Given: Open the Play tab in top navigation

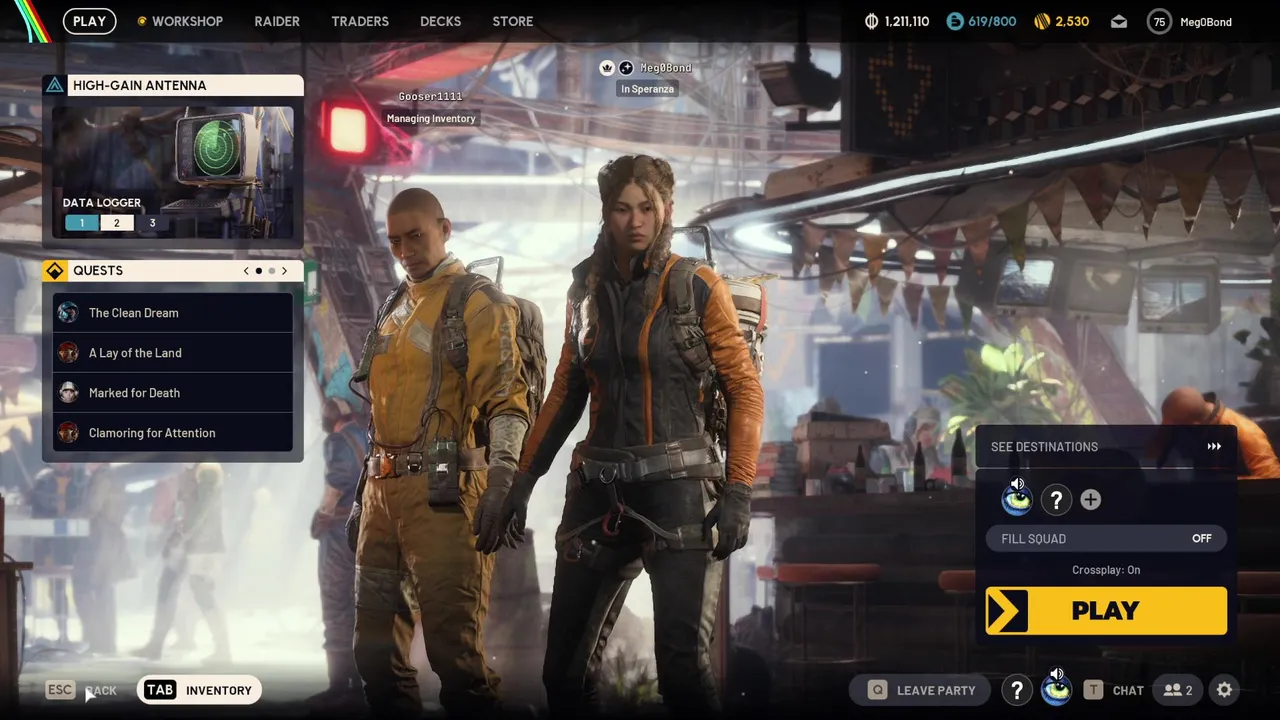Looking at the screenshot, I should pos(89,21).
